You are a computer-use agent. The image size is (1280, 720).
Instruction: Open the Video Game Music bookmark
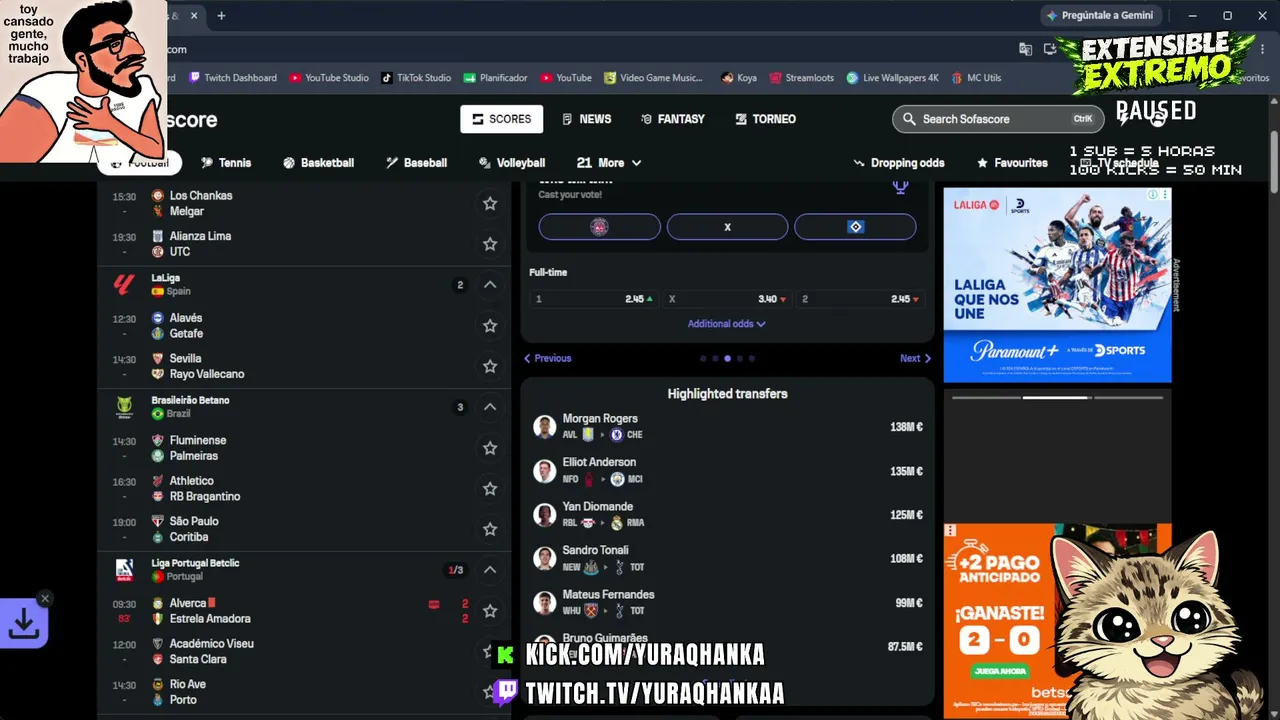point(653,78)
